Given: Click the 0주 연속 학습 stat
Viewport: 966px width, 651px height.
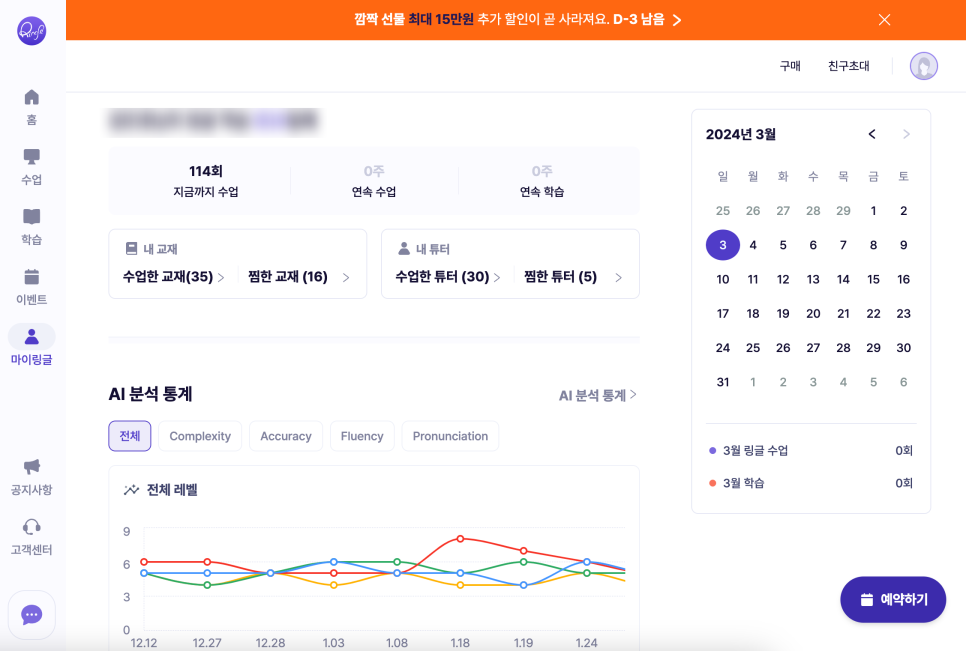Looking at the screenshot, I should pos(542,181).
